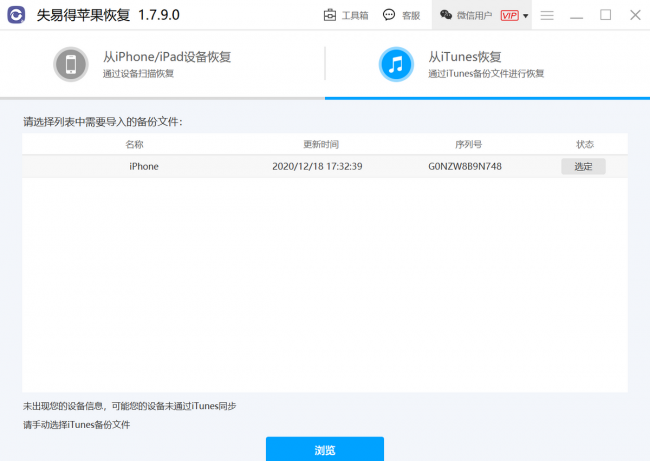Screen dimensions: 650x461
Task: Open the hamburger menu icon
Action: pyautogui.click(x=547, y=15)
